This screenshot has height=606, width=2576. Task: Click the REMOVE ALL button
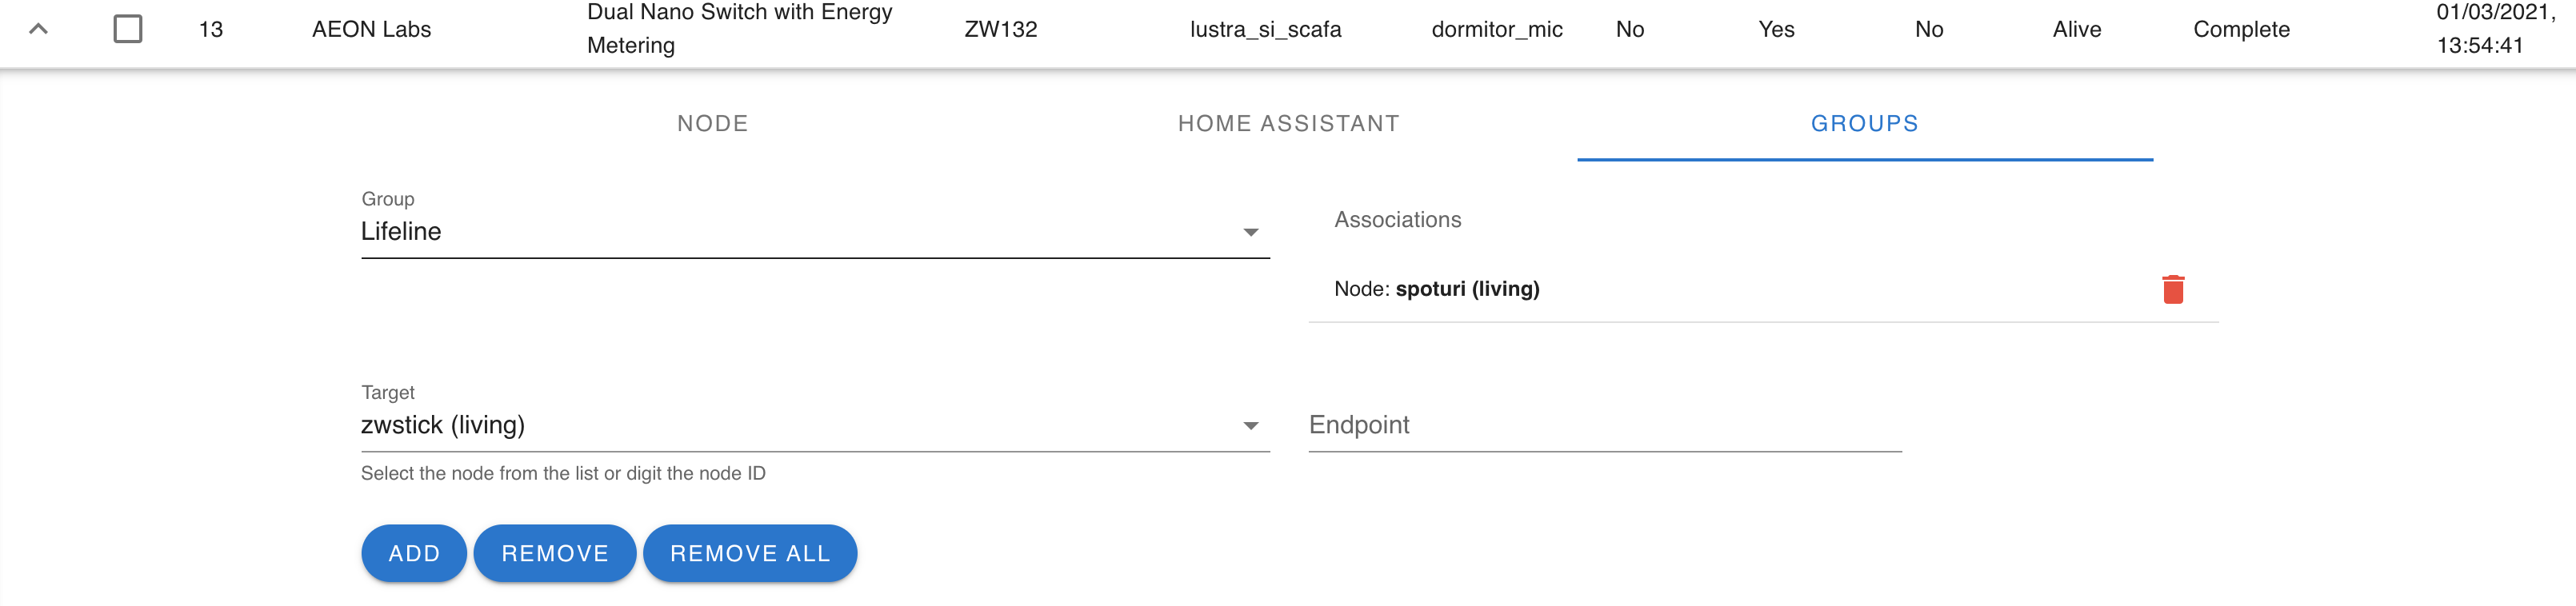750,553
